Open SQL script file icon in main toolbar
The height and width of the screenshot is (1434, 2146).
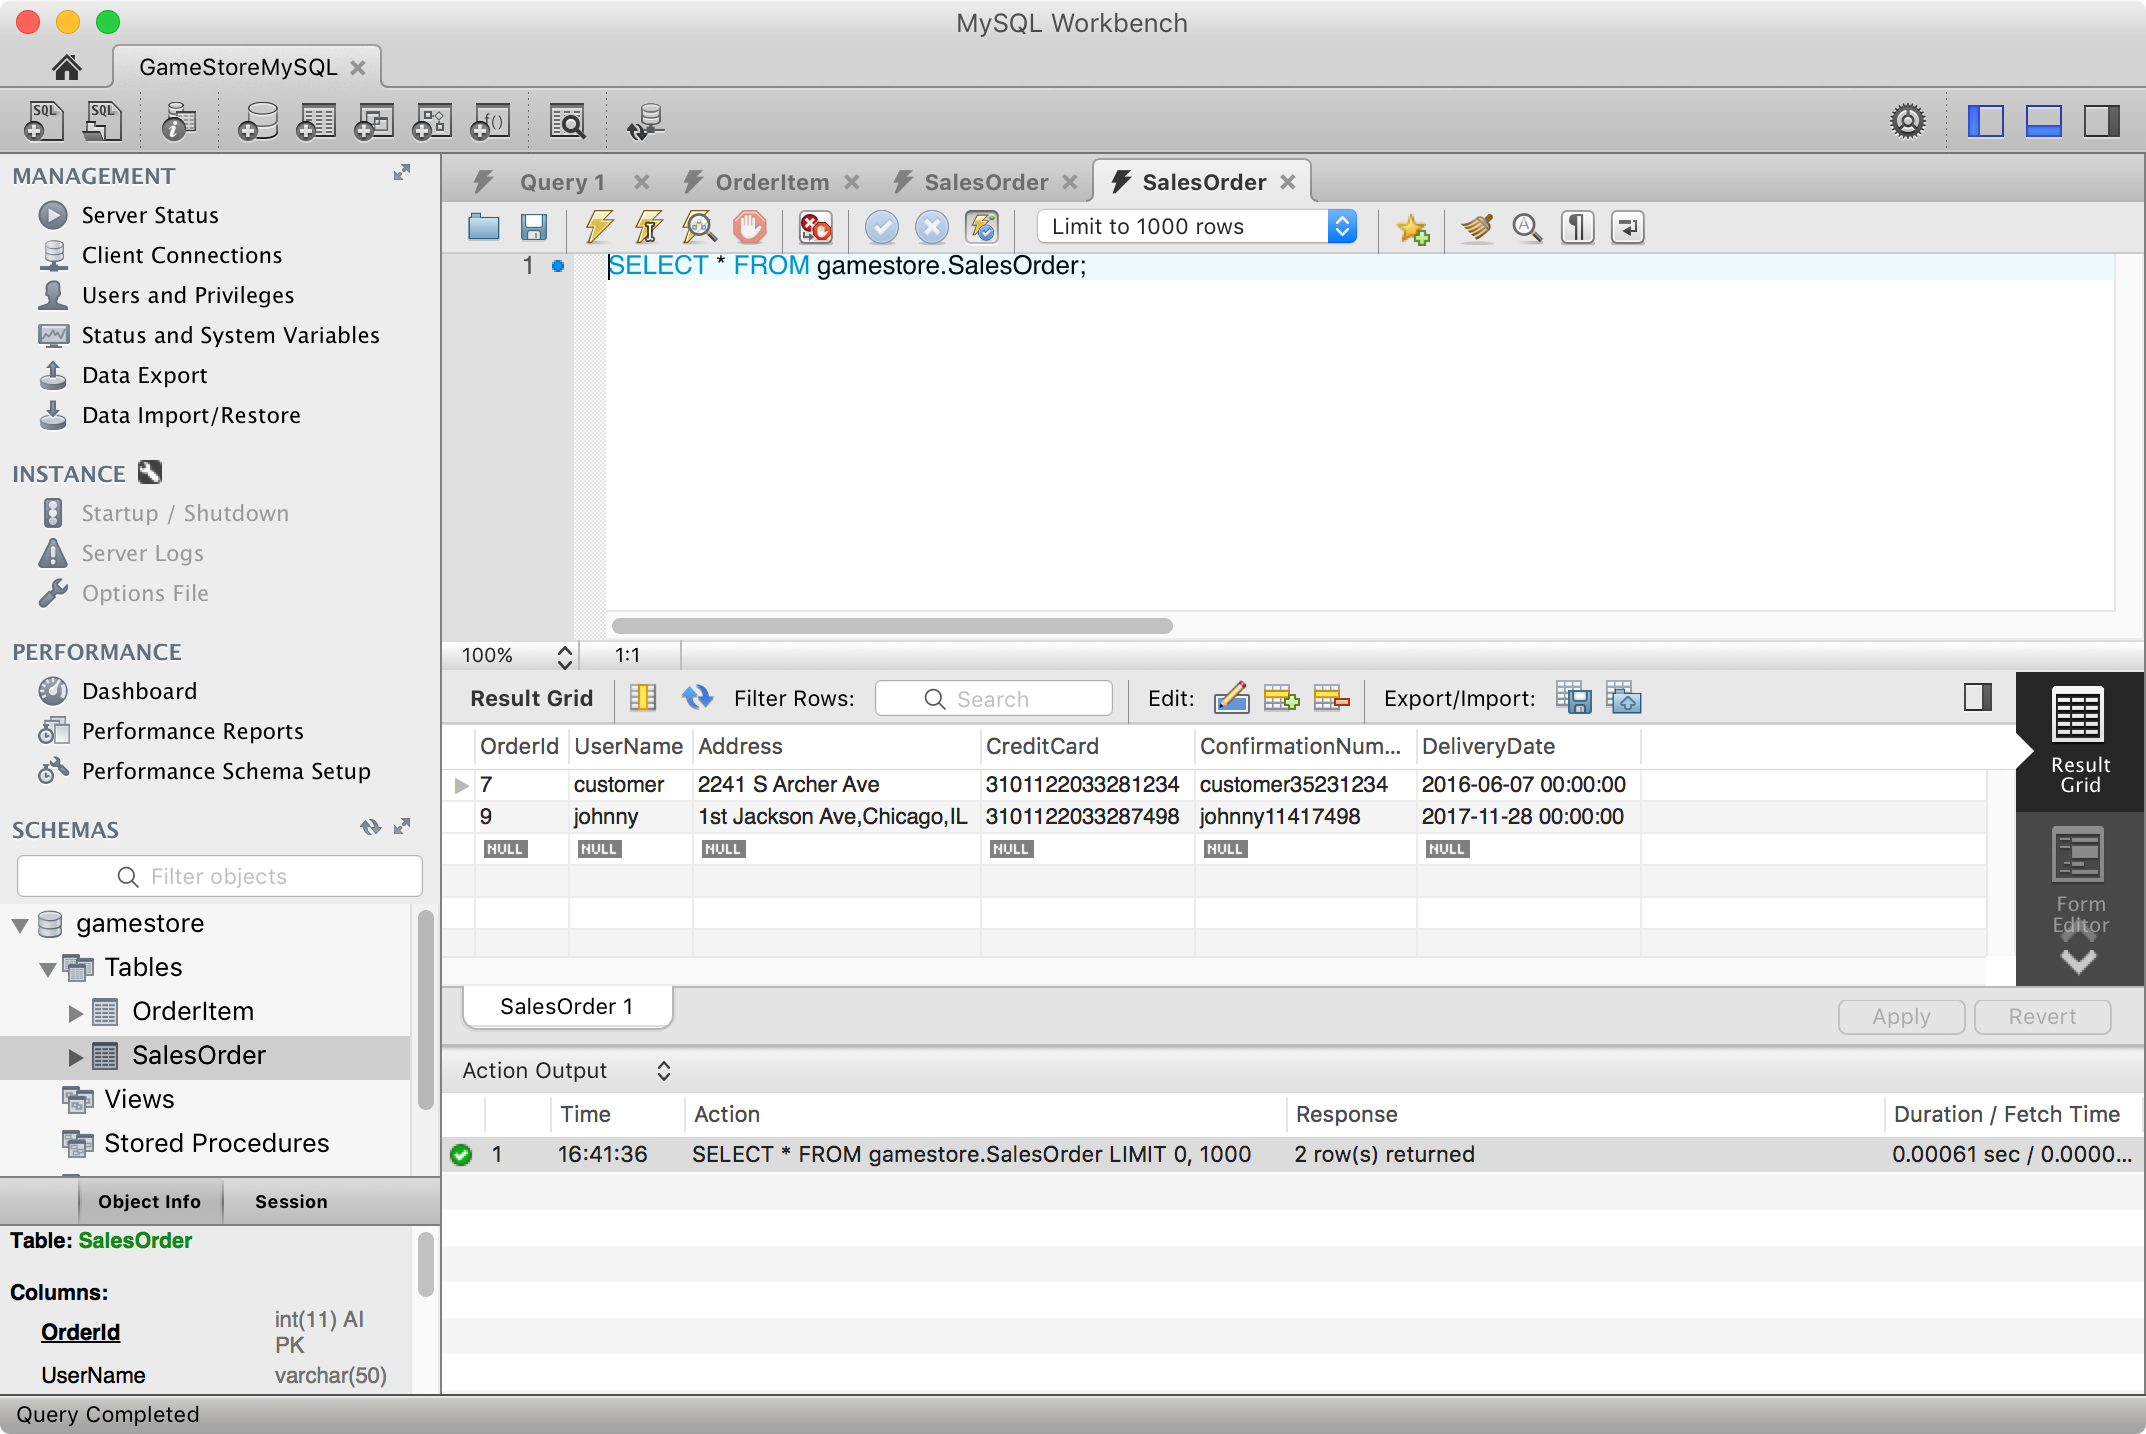coord(102,121)
